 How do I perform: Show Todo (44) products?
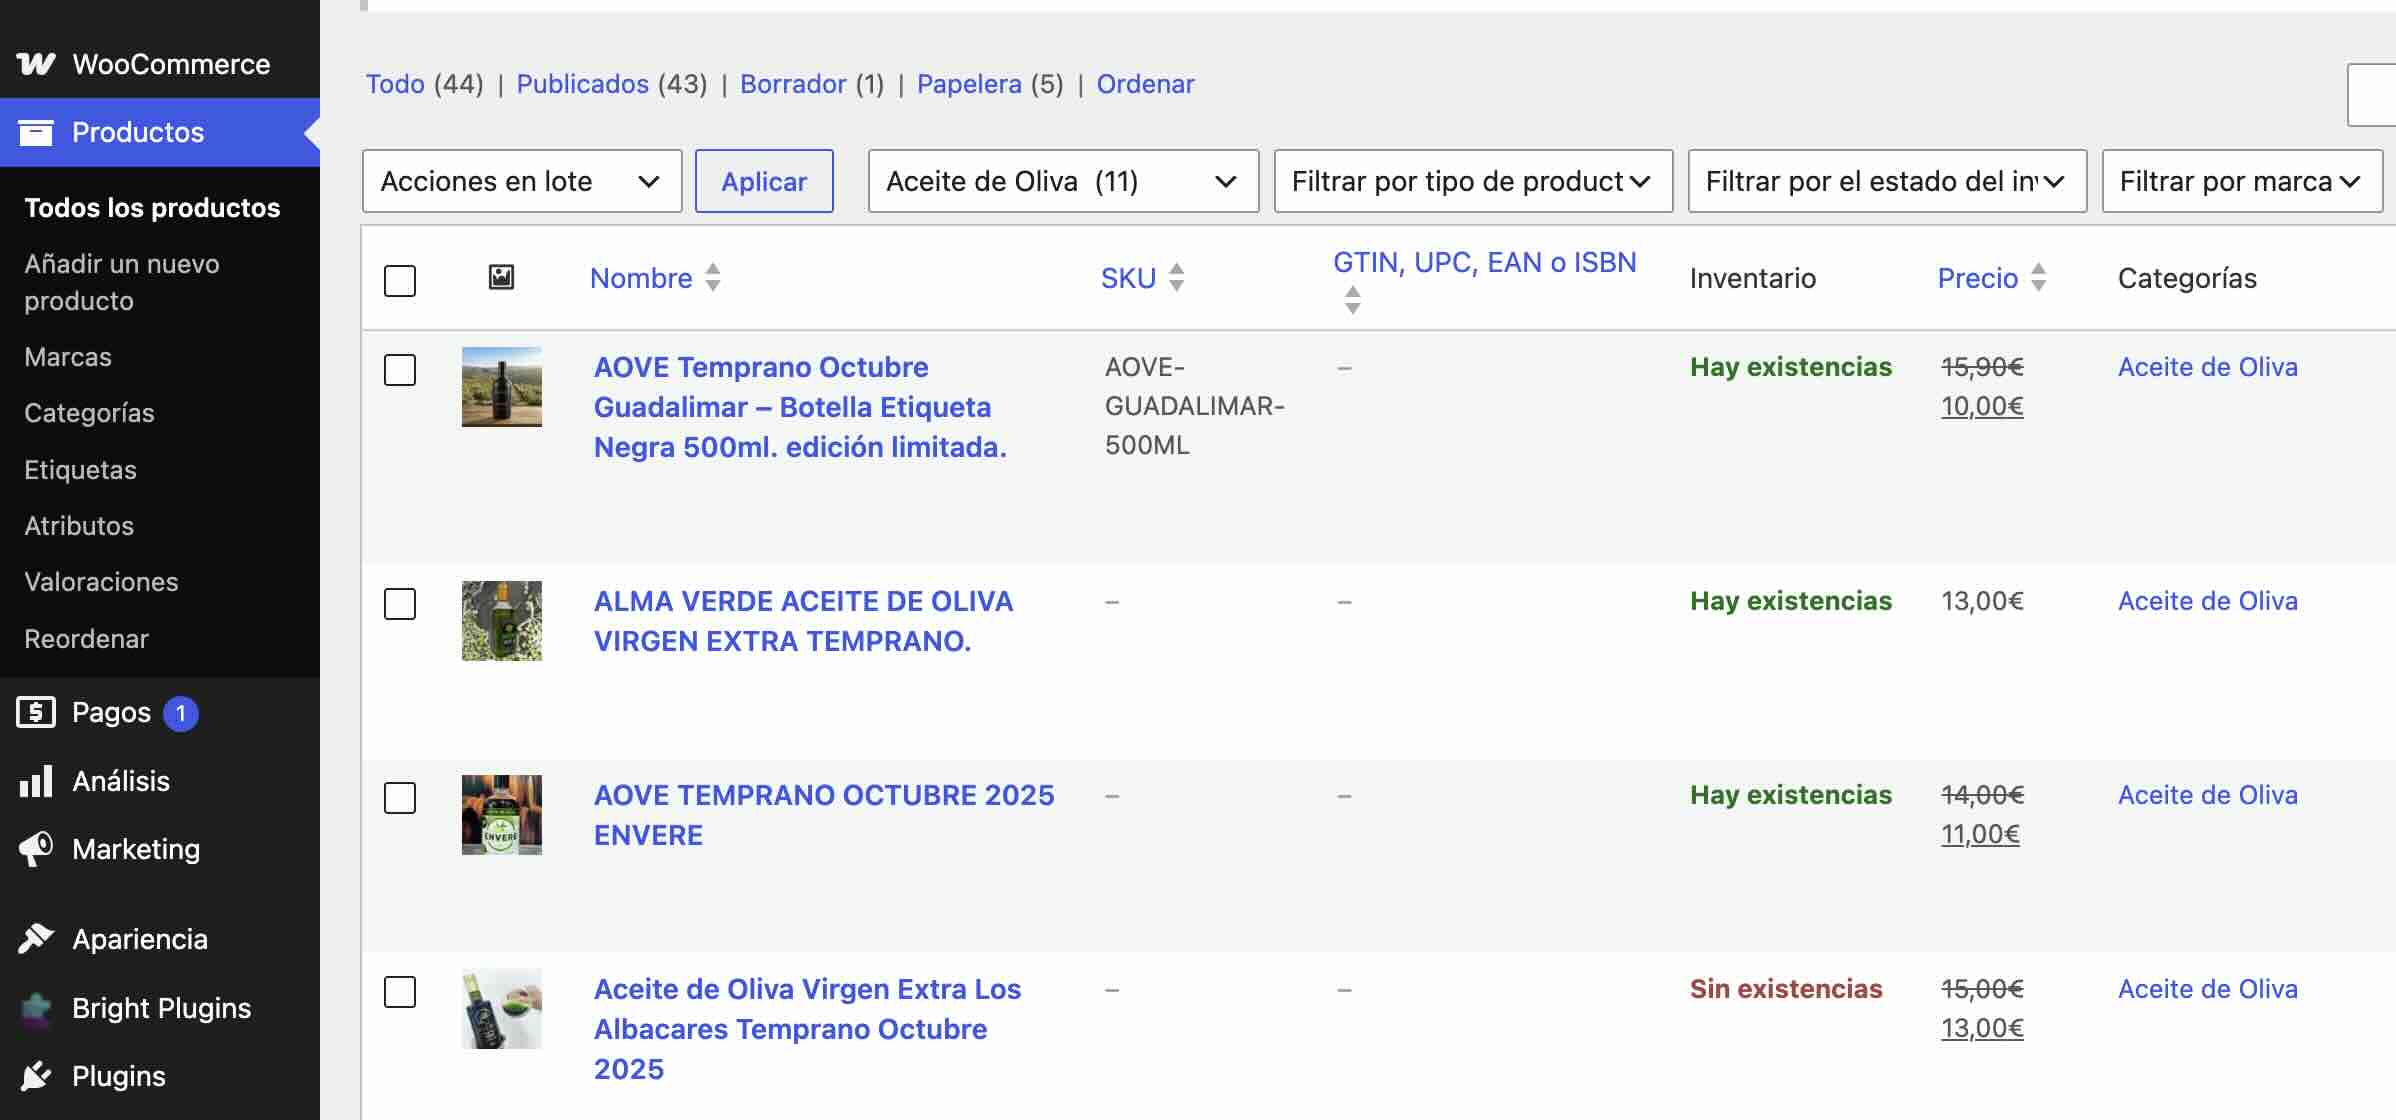tap(424, 84)
